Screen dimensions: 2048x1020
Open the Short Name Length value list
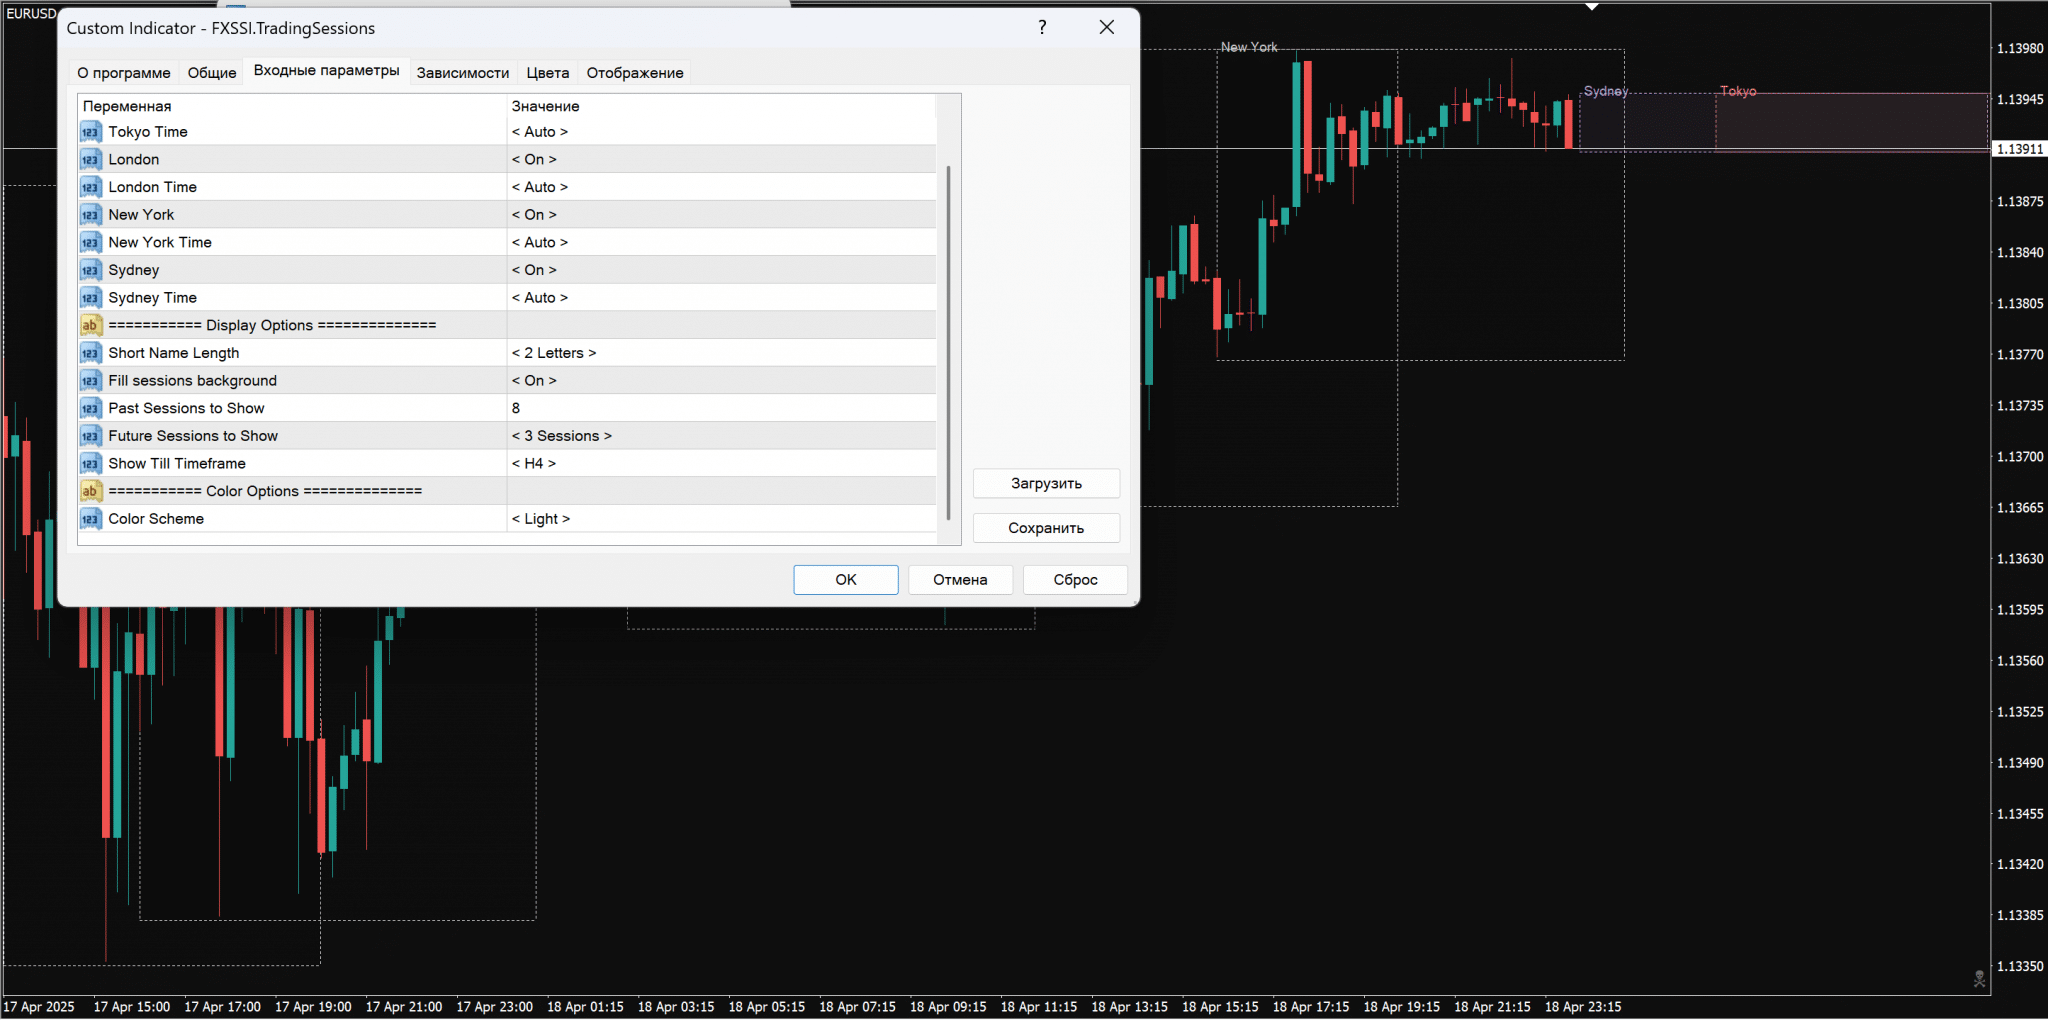554,353
